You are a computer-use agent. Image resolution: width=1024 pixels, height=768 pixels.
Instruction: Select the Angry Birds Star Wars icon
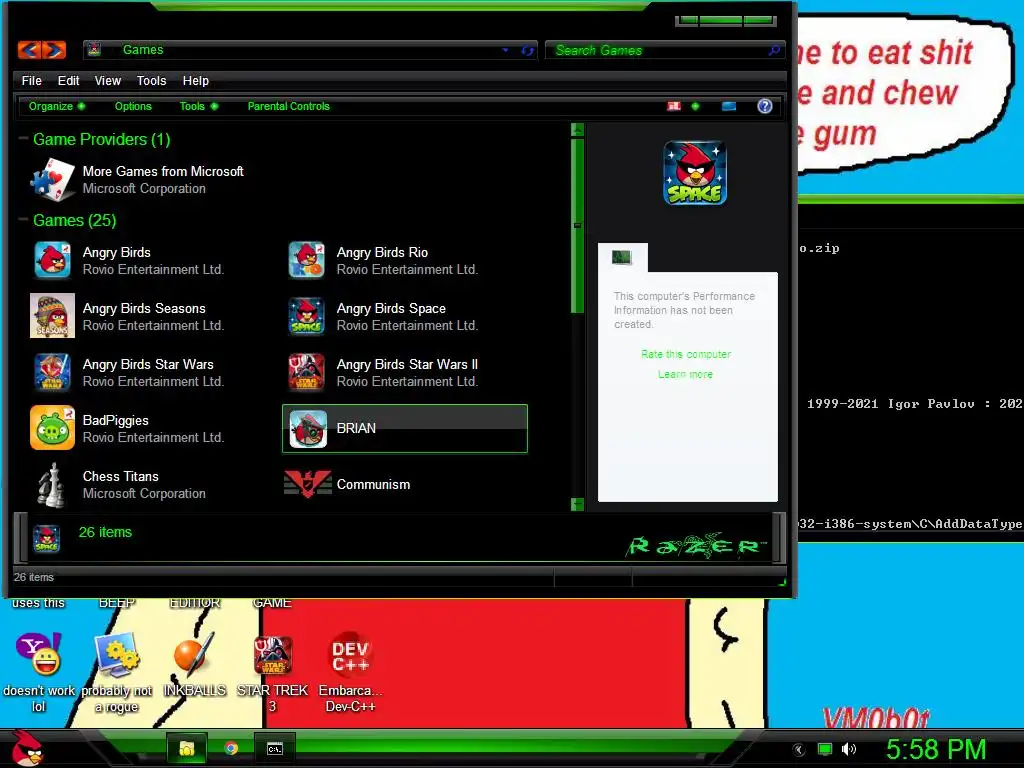coord(52,372)
